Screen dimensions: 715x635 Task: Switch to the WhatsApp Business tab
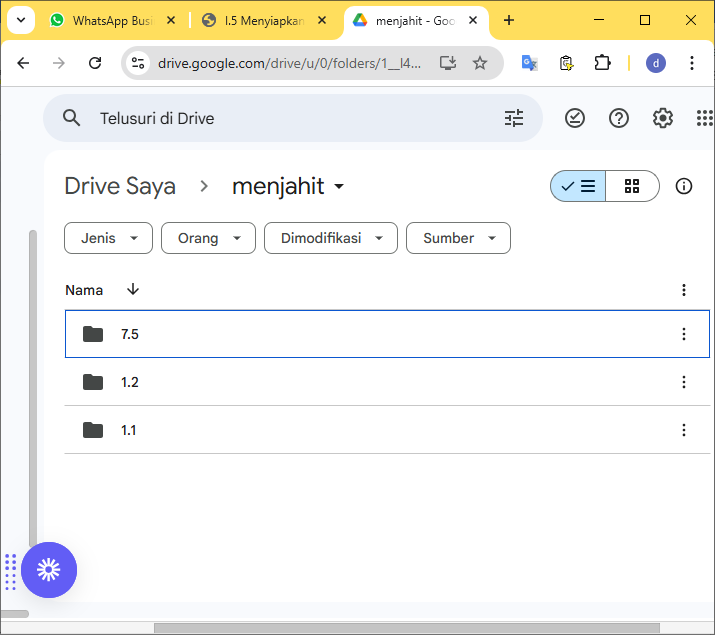(x=110, y=20)
